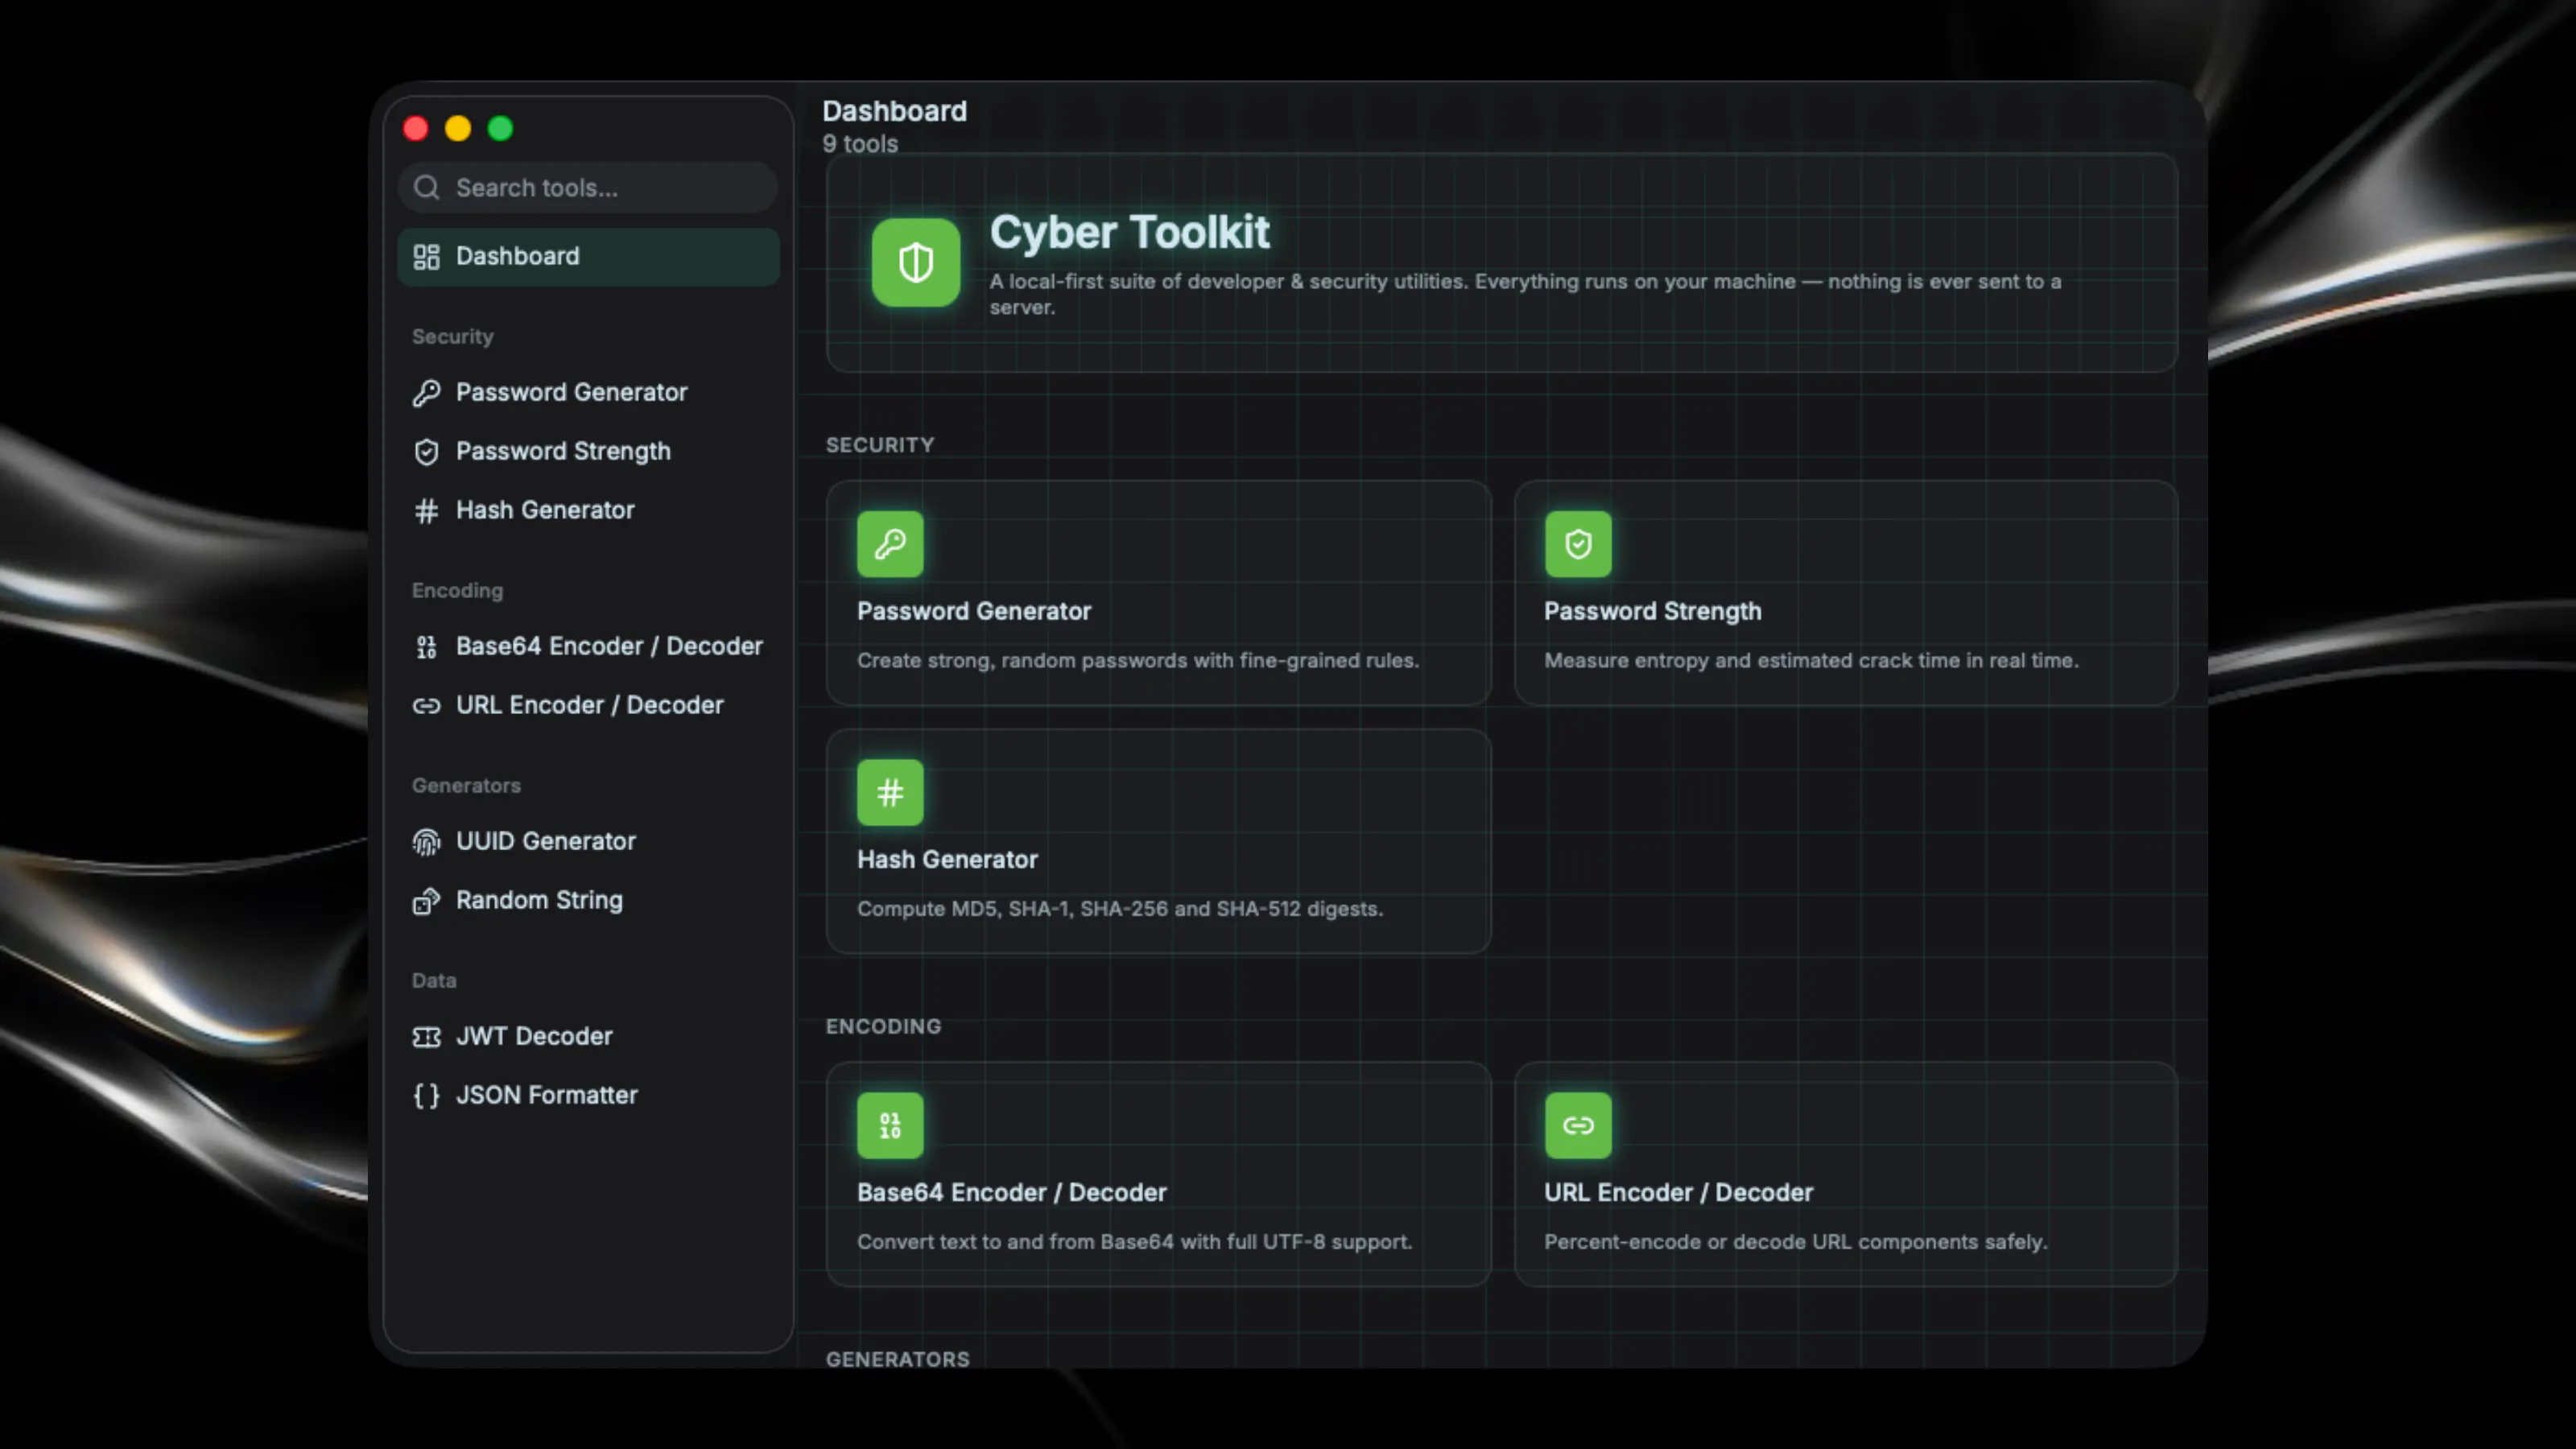Click the link icon beside URL Encoder in sidebar
Screen dimensions: 2576x1449
(x=427, y=706)
